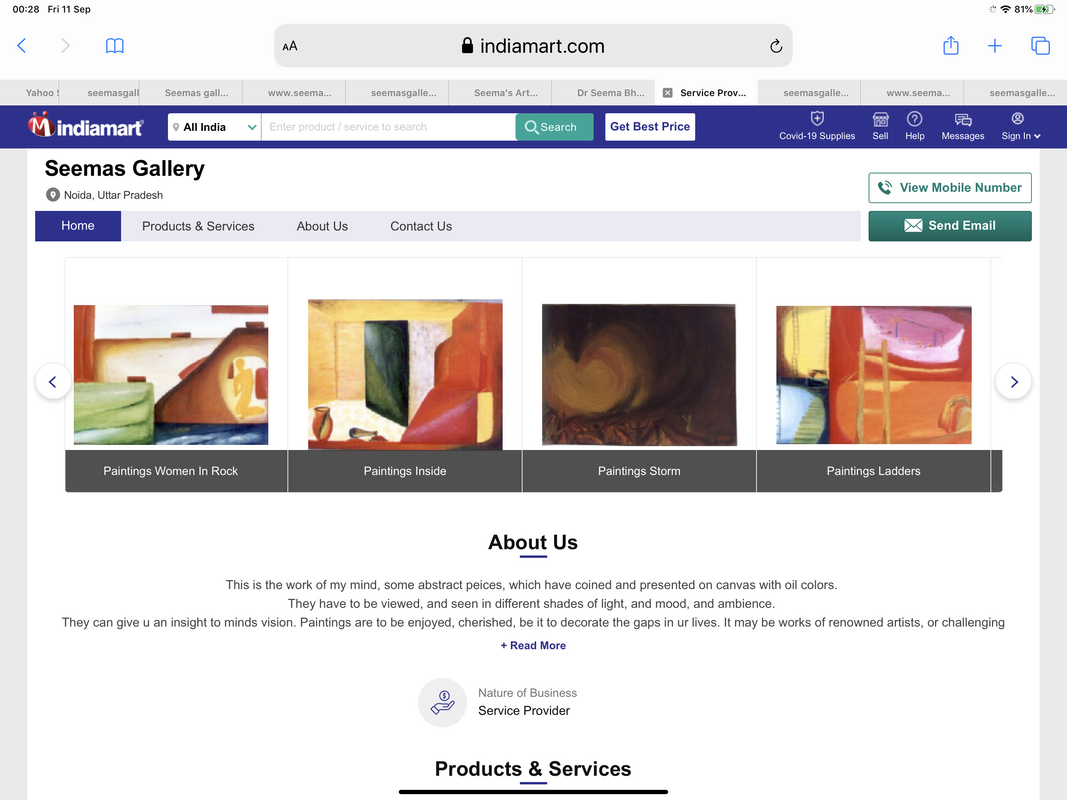Open Covid-19 Supplies shield icon

(x=817, y=119)
